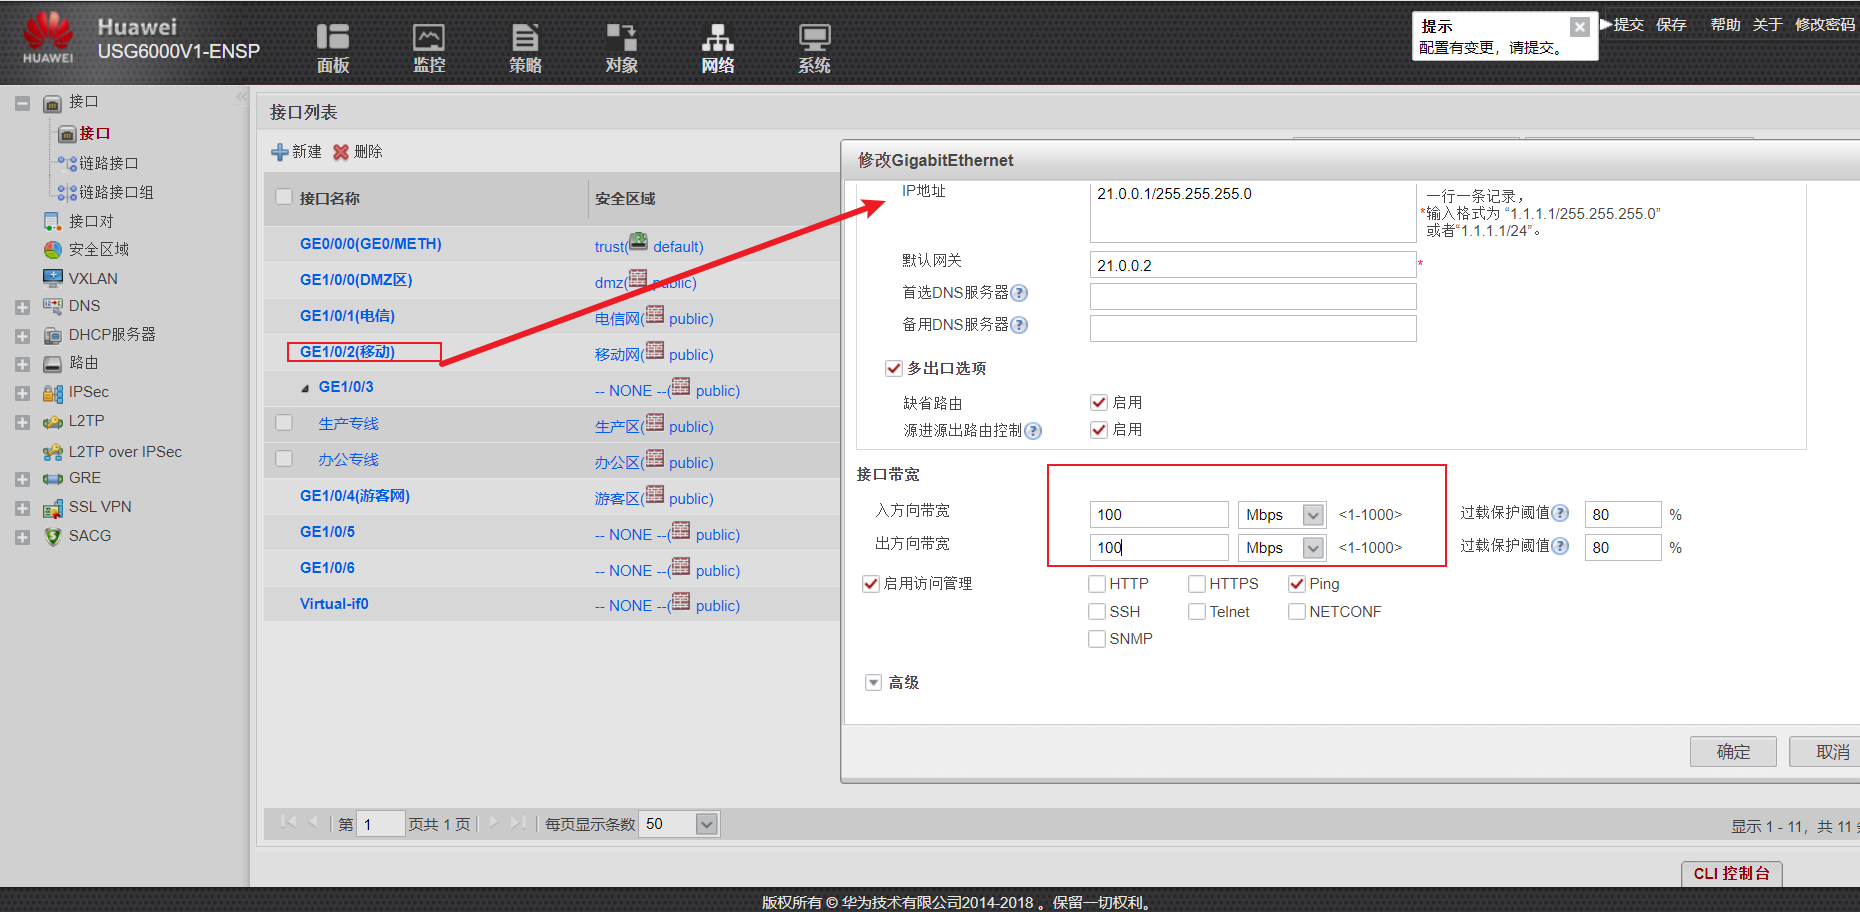Click the blue plus 新建 icon
This screenshot has width=1860, height=912.
point(280,152)
